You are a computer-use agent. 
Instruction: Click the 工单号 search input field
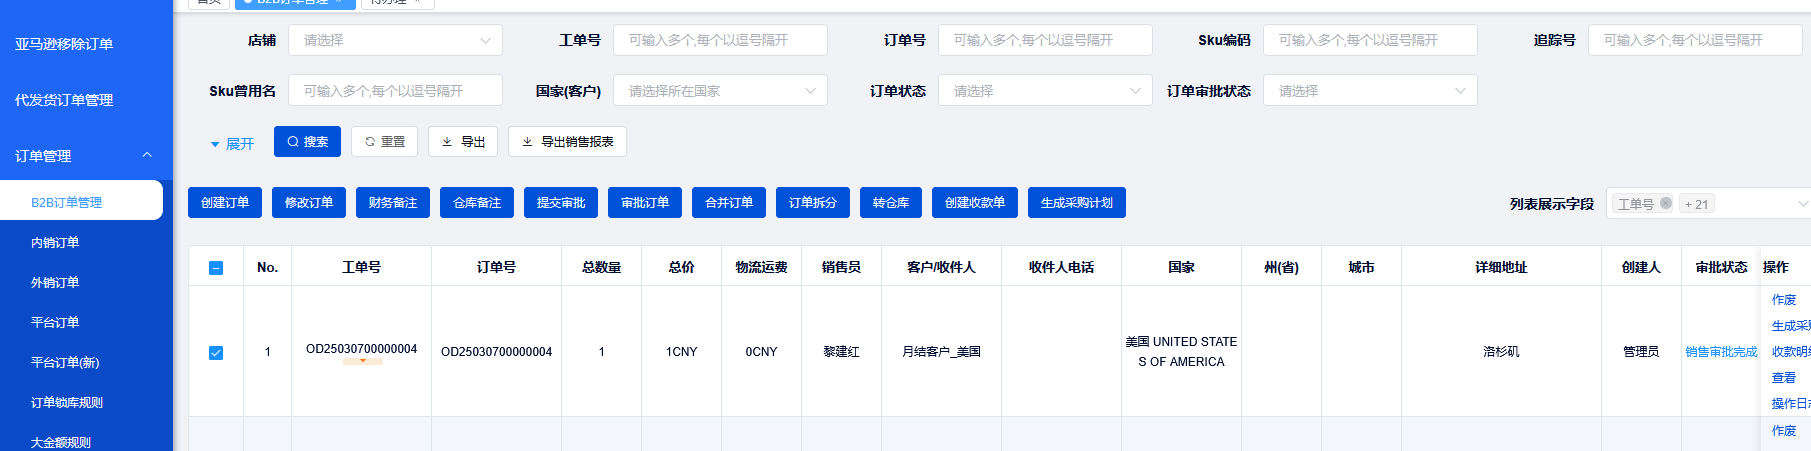point(720,40)
